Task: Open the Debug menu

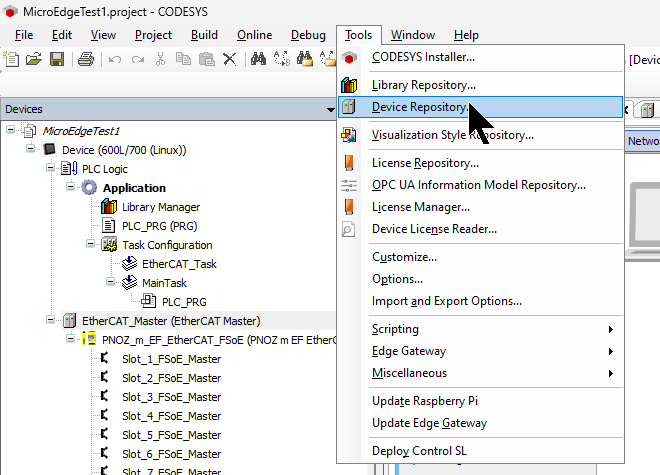Action: point(309,35)
